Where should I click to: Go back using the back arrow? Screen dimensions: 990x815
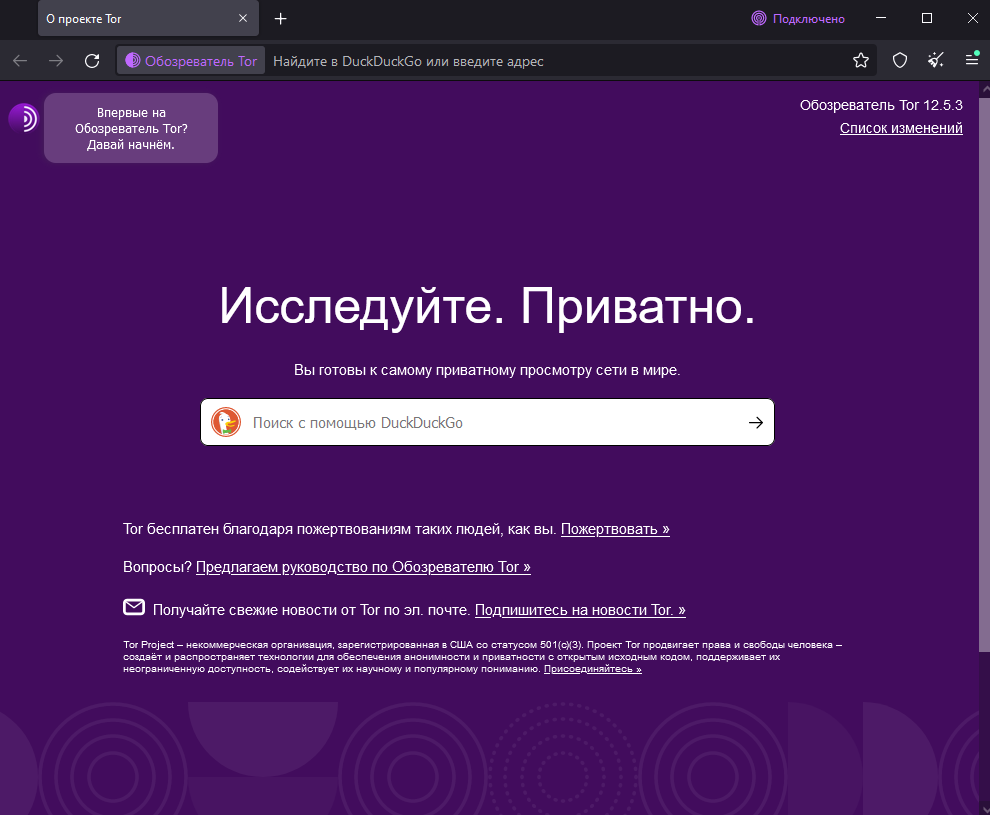20,61
